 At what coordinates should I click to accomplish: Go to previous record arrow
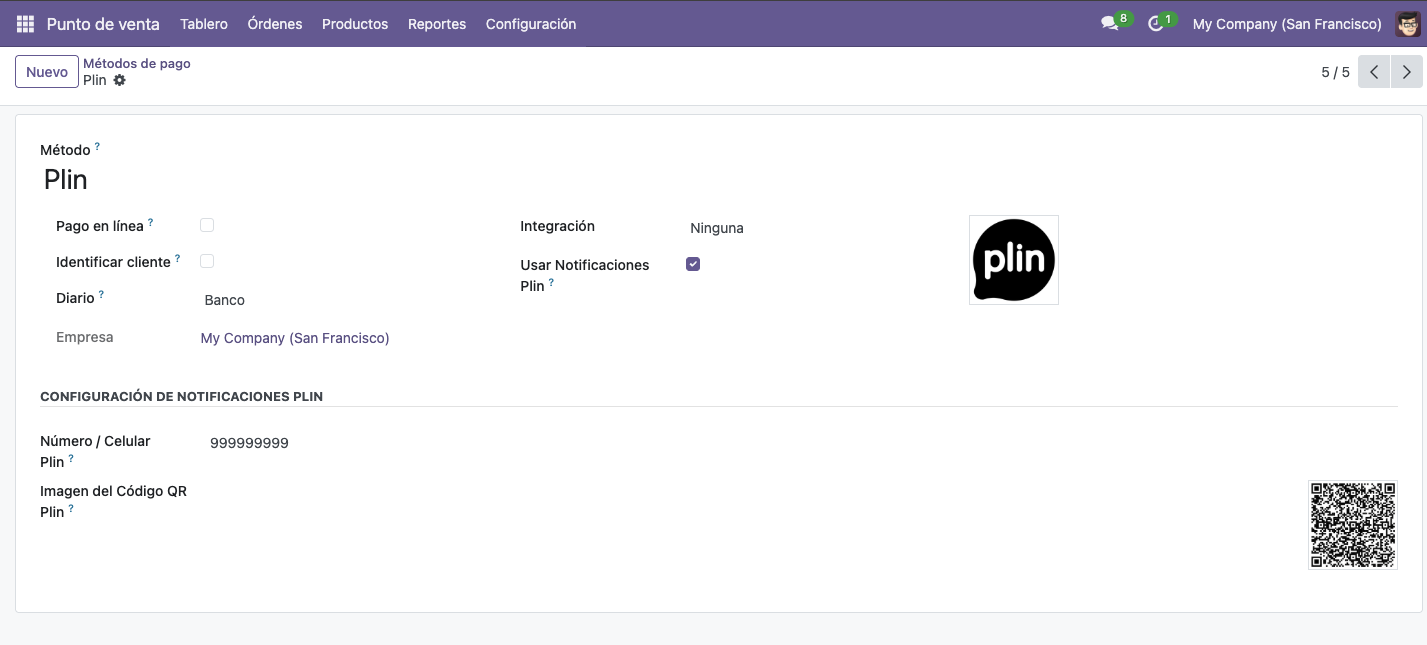click(x=1374, y=72)
